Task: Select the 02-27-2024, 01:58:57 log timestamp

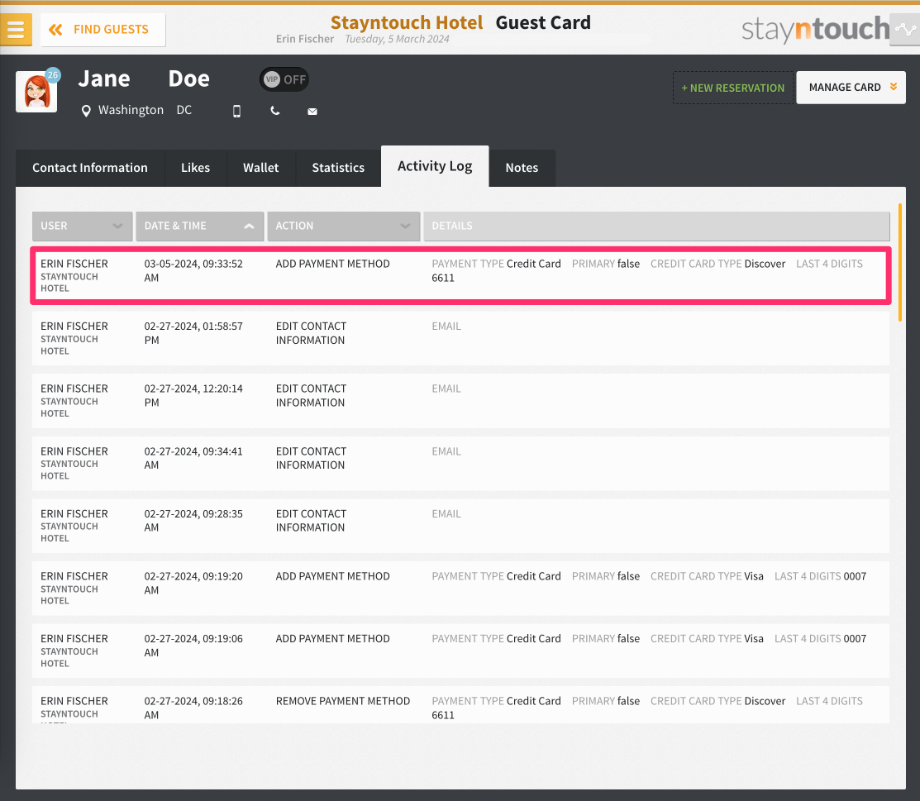Action: [x=194, y=333]
